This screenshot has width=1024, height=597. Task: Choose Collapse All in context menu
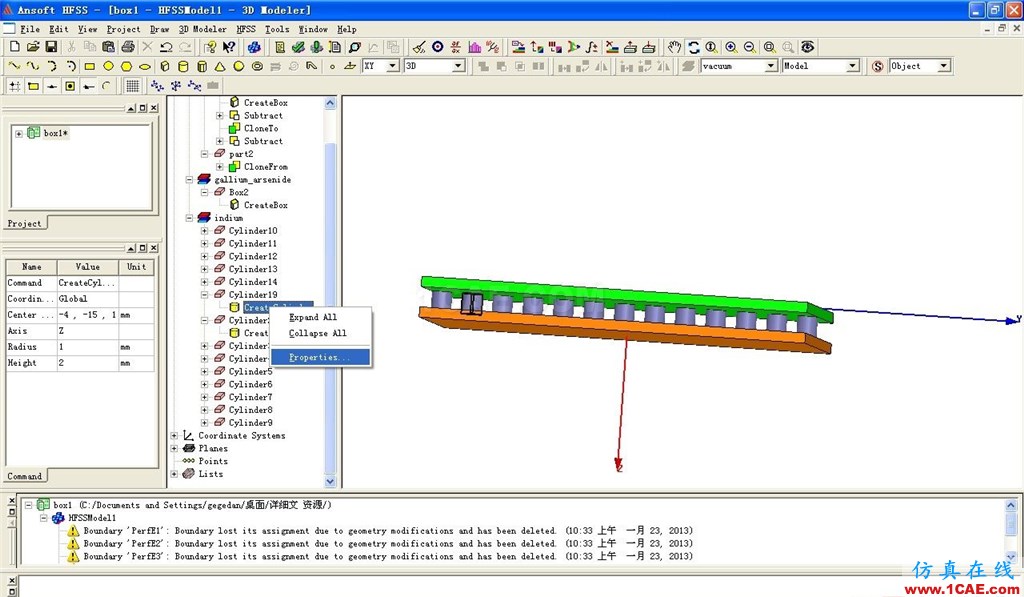pos(320,333)
